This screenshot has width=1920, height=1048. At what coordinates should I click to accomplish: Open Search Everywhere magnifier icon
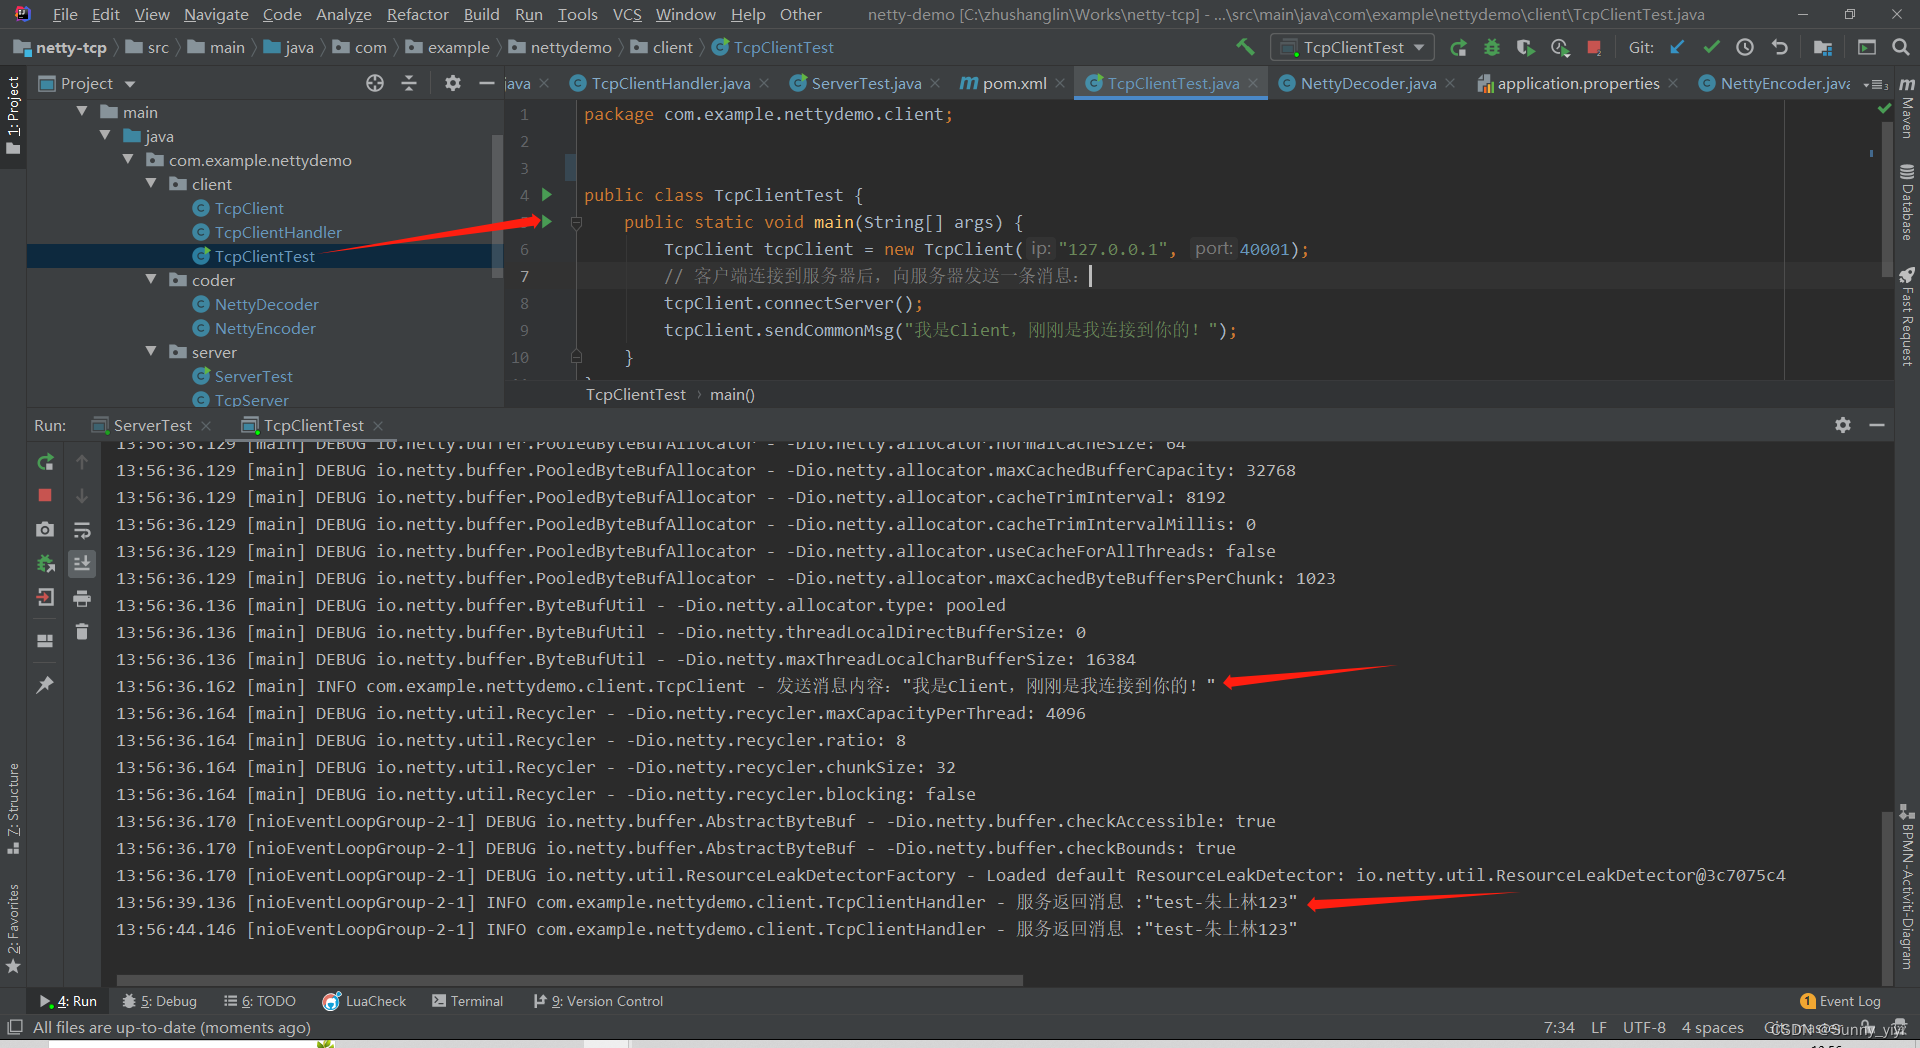[x=1901, y=47]
